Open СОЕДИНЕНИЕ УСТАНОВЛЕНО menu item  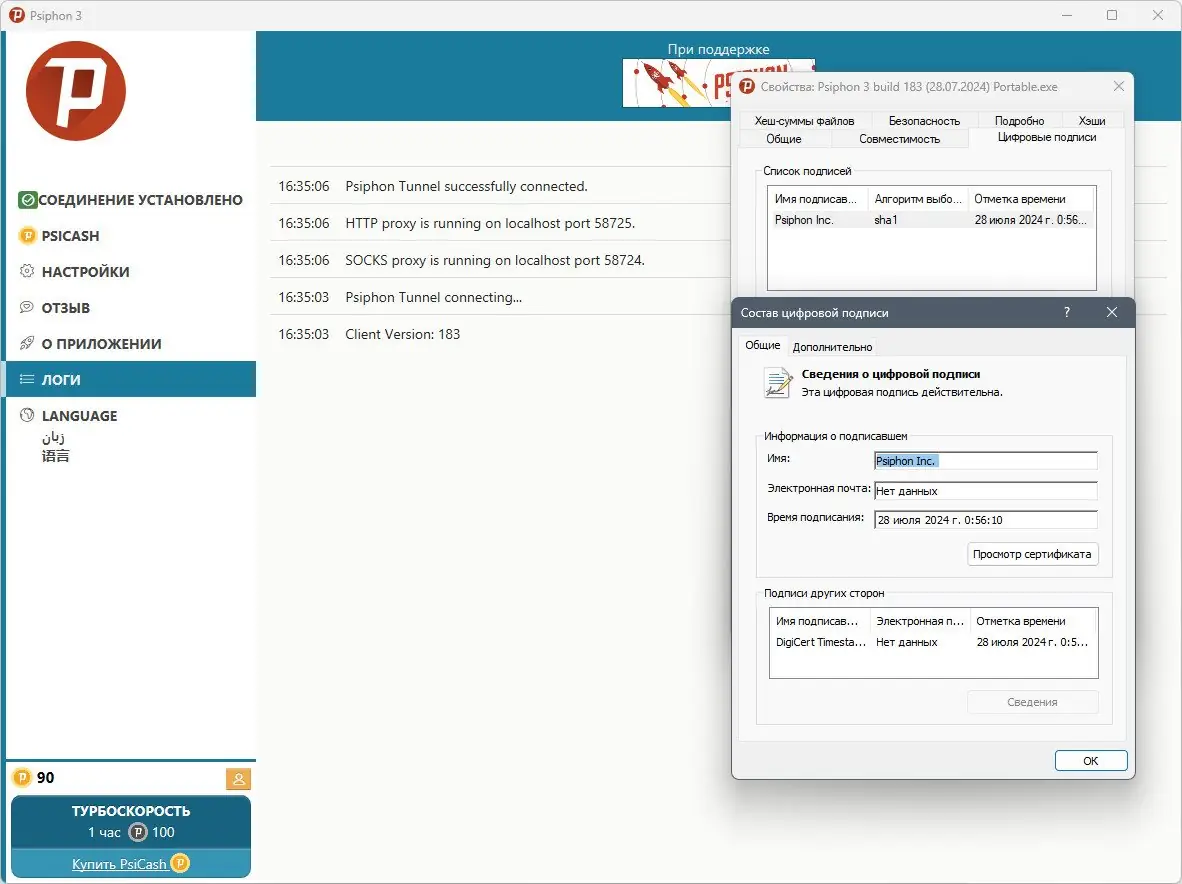point(131,200)
